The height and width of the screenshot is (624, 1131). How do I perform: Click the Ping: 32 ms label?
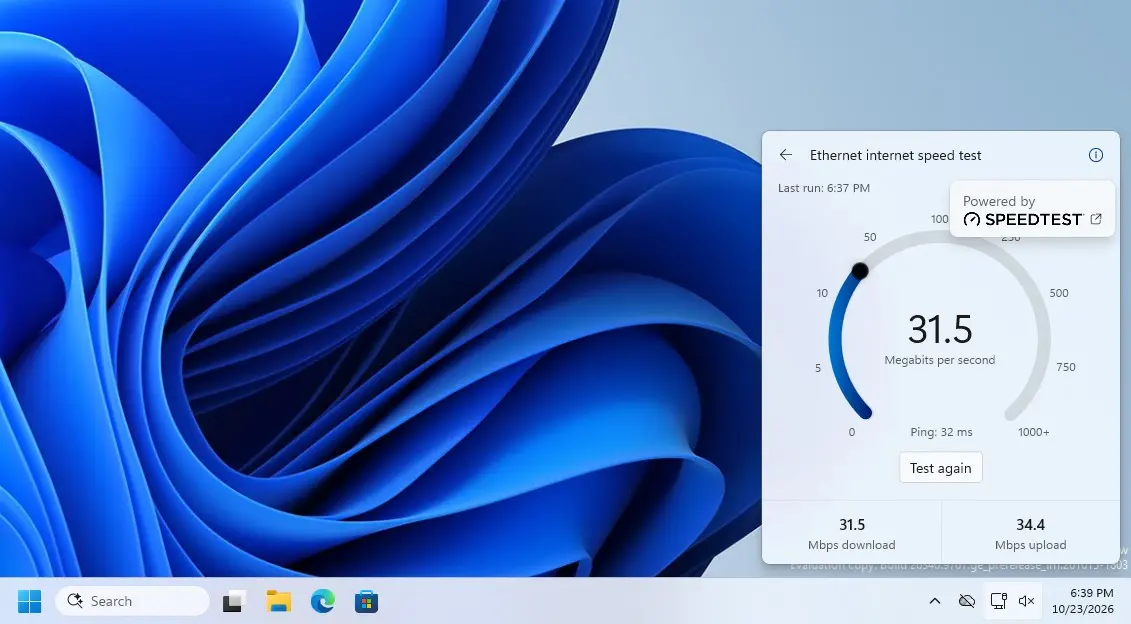pyautogui.click(x=941, y=432)
